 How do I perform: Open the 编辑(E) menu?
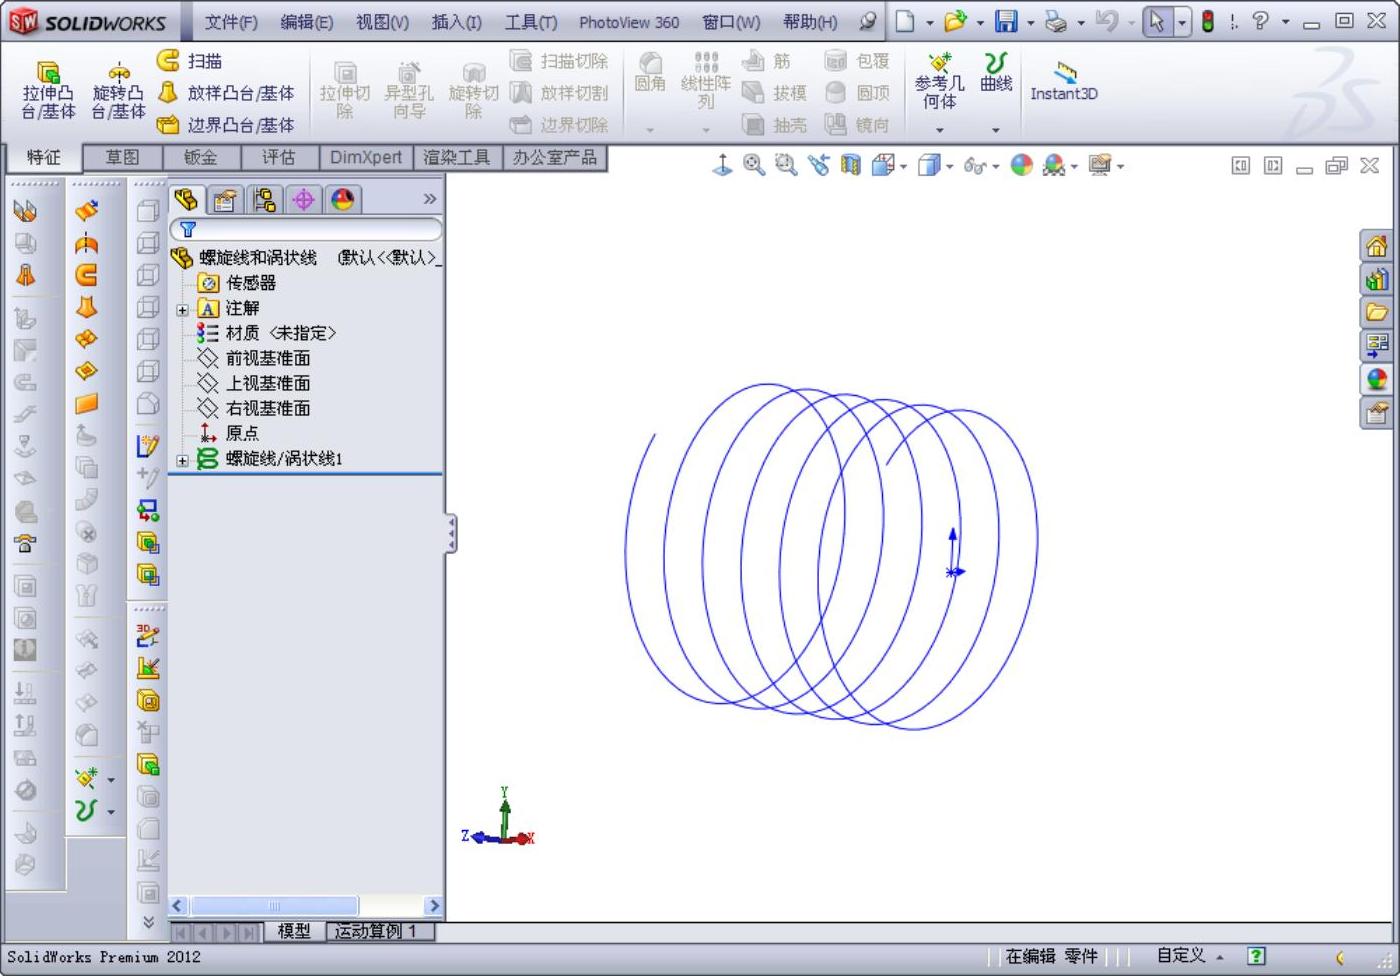307,22
